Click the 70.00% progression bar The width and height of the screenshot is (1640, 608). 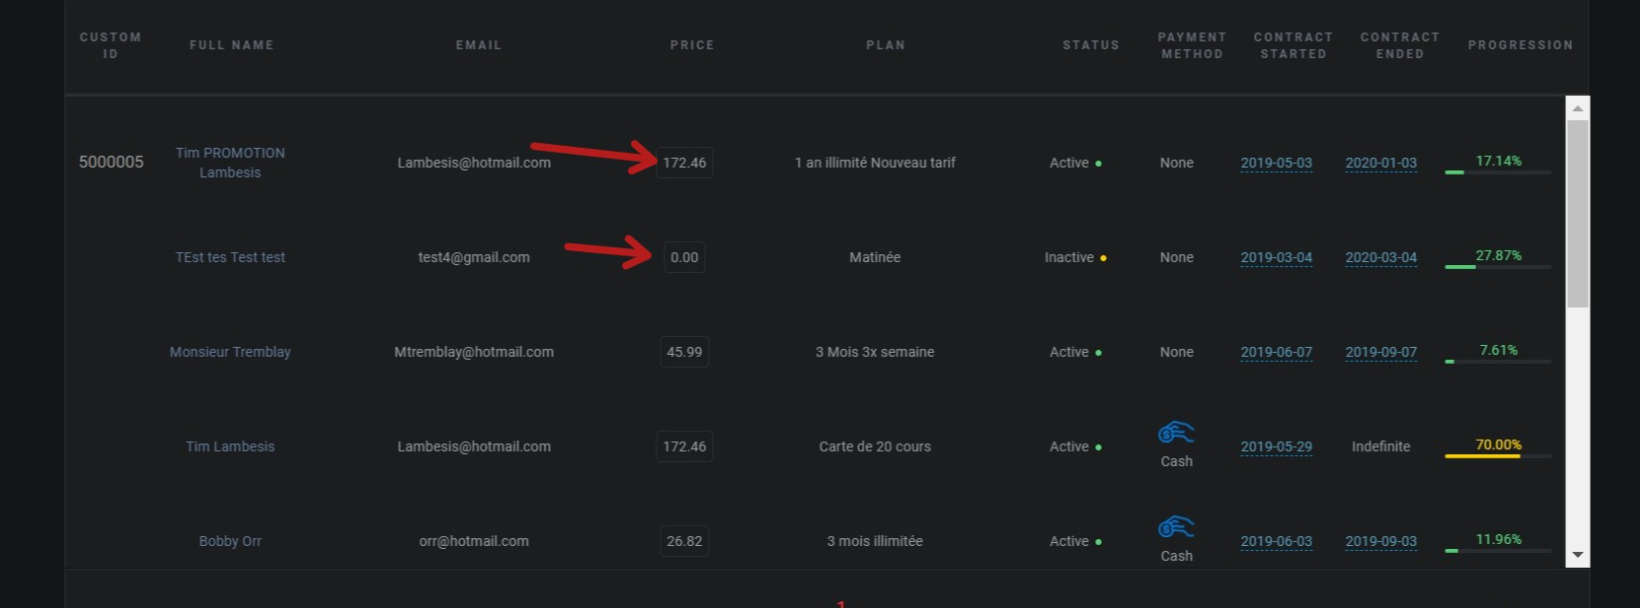click(x=1497, y=456)
